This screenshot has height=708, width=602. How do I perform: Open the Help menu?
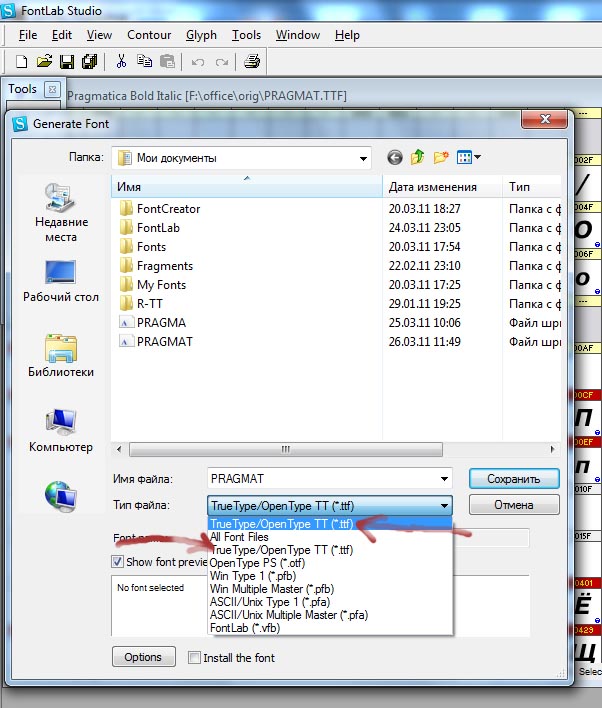[x=347, y=35]
